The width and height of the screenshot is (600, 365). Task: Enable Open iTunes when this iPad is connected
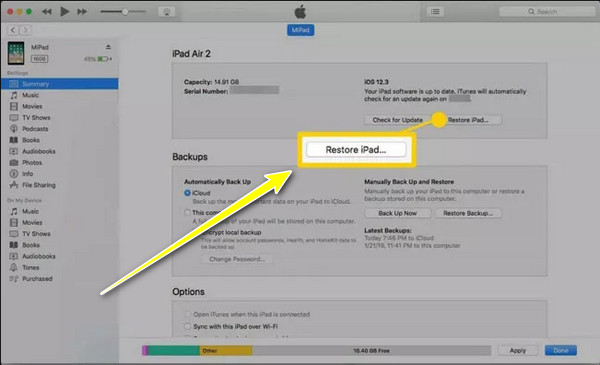coord(188,314)
